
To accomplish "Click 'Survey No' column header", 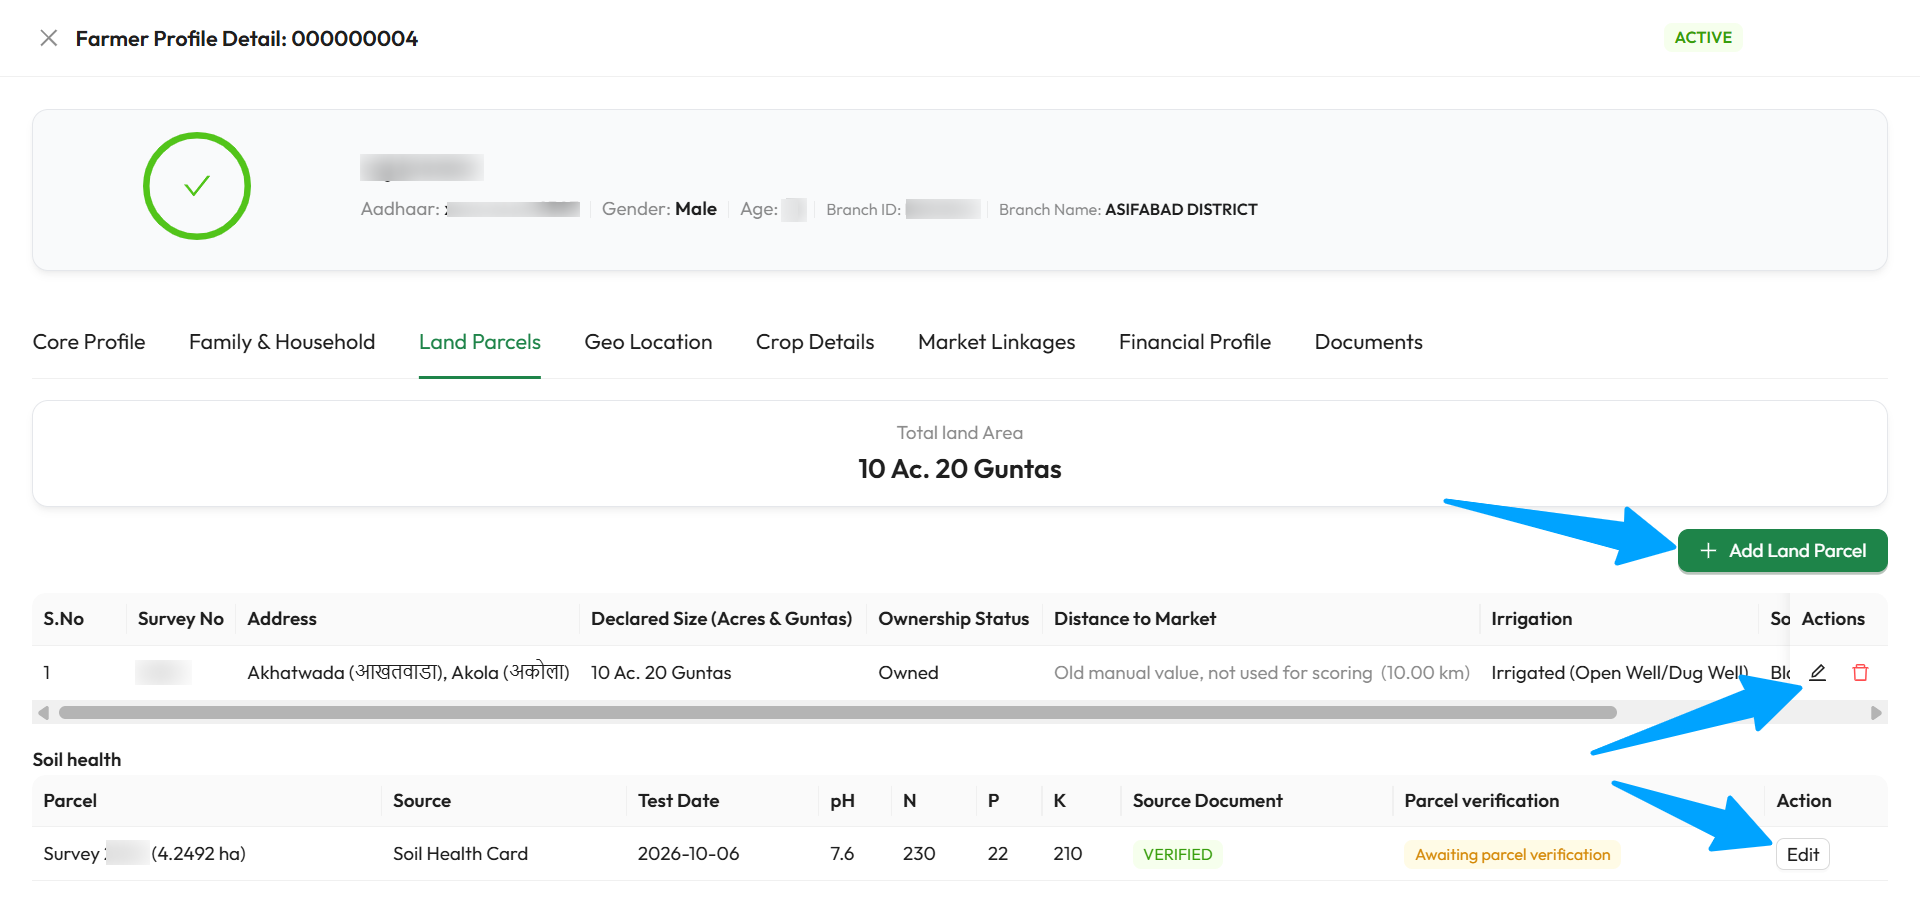I will [181, 619].
